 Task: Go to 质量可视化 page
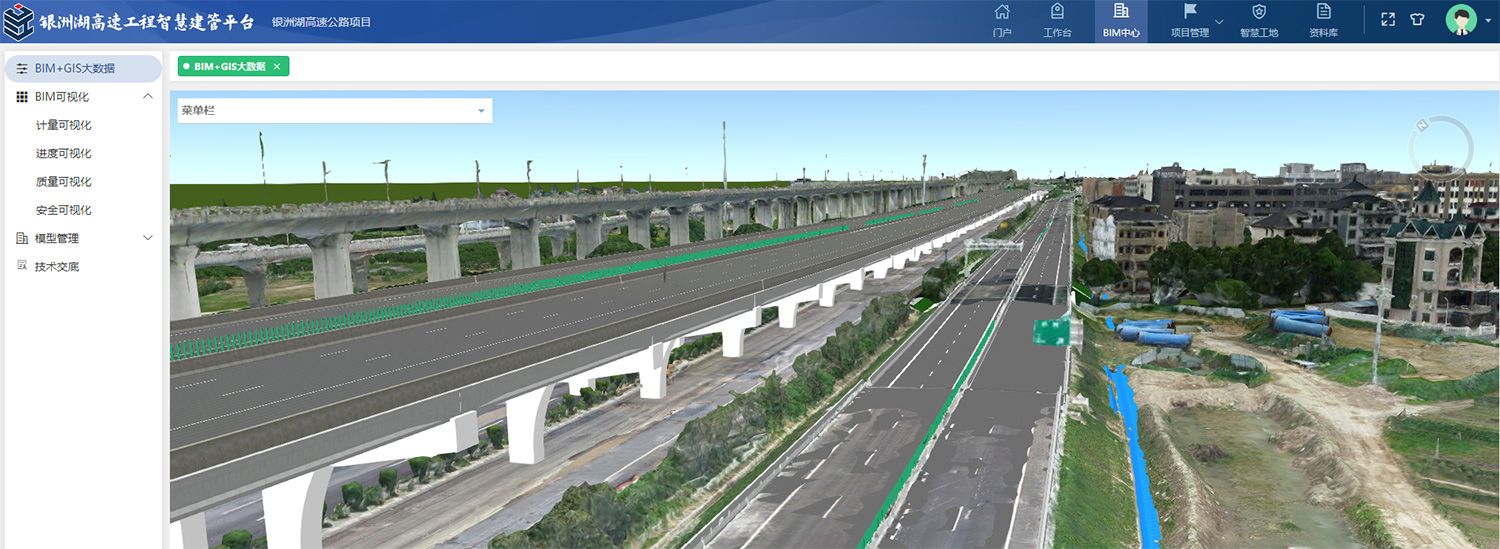(x=64, y=182)
